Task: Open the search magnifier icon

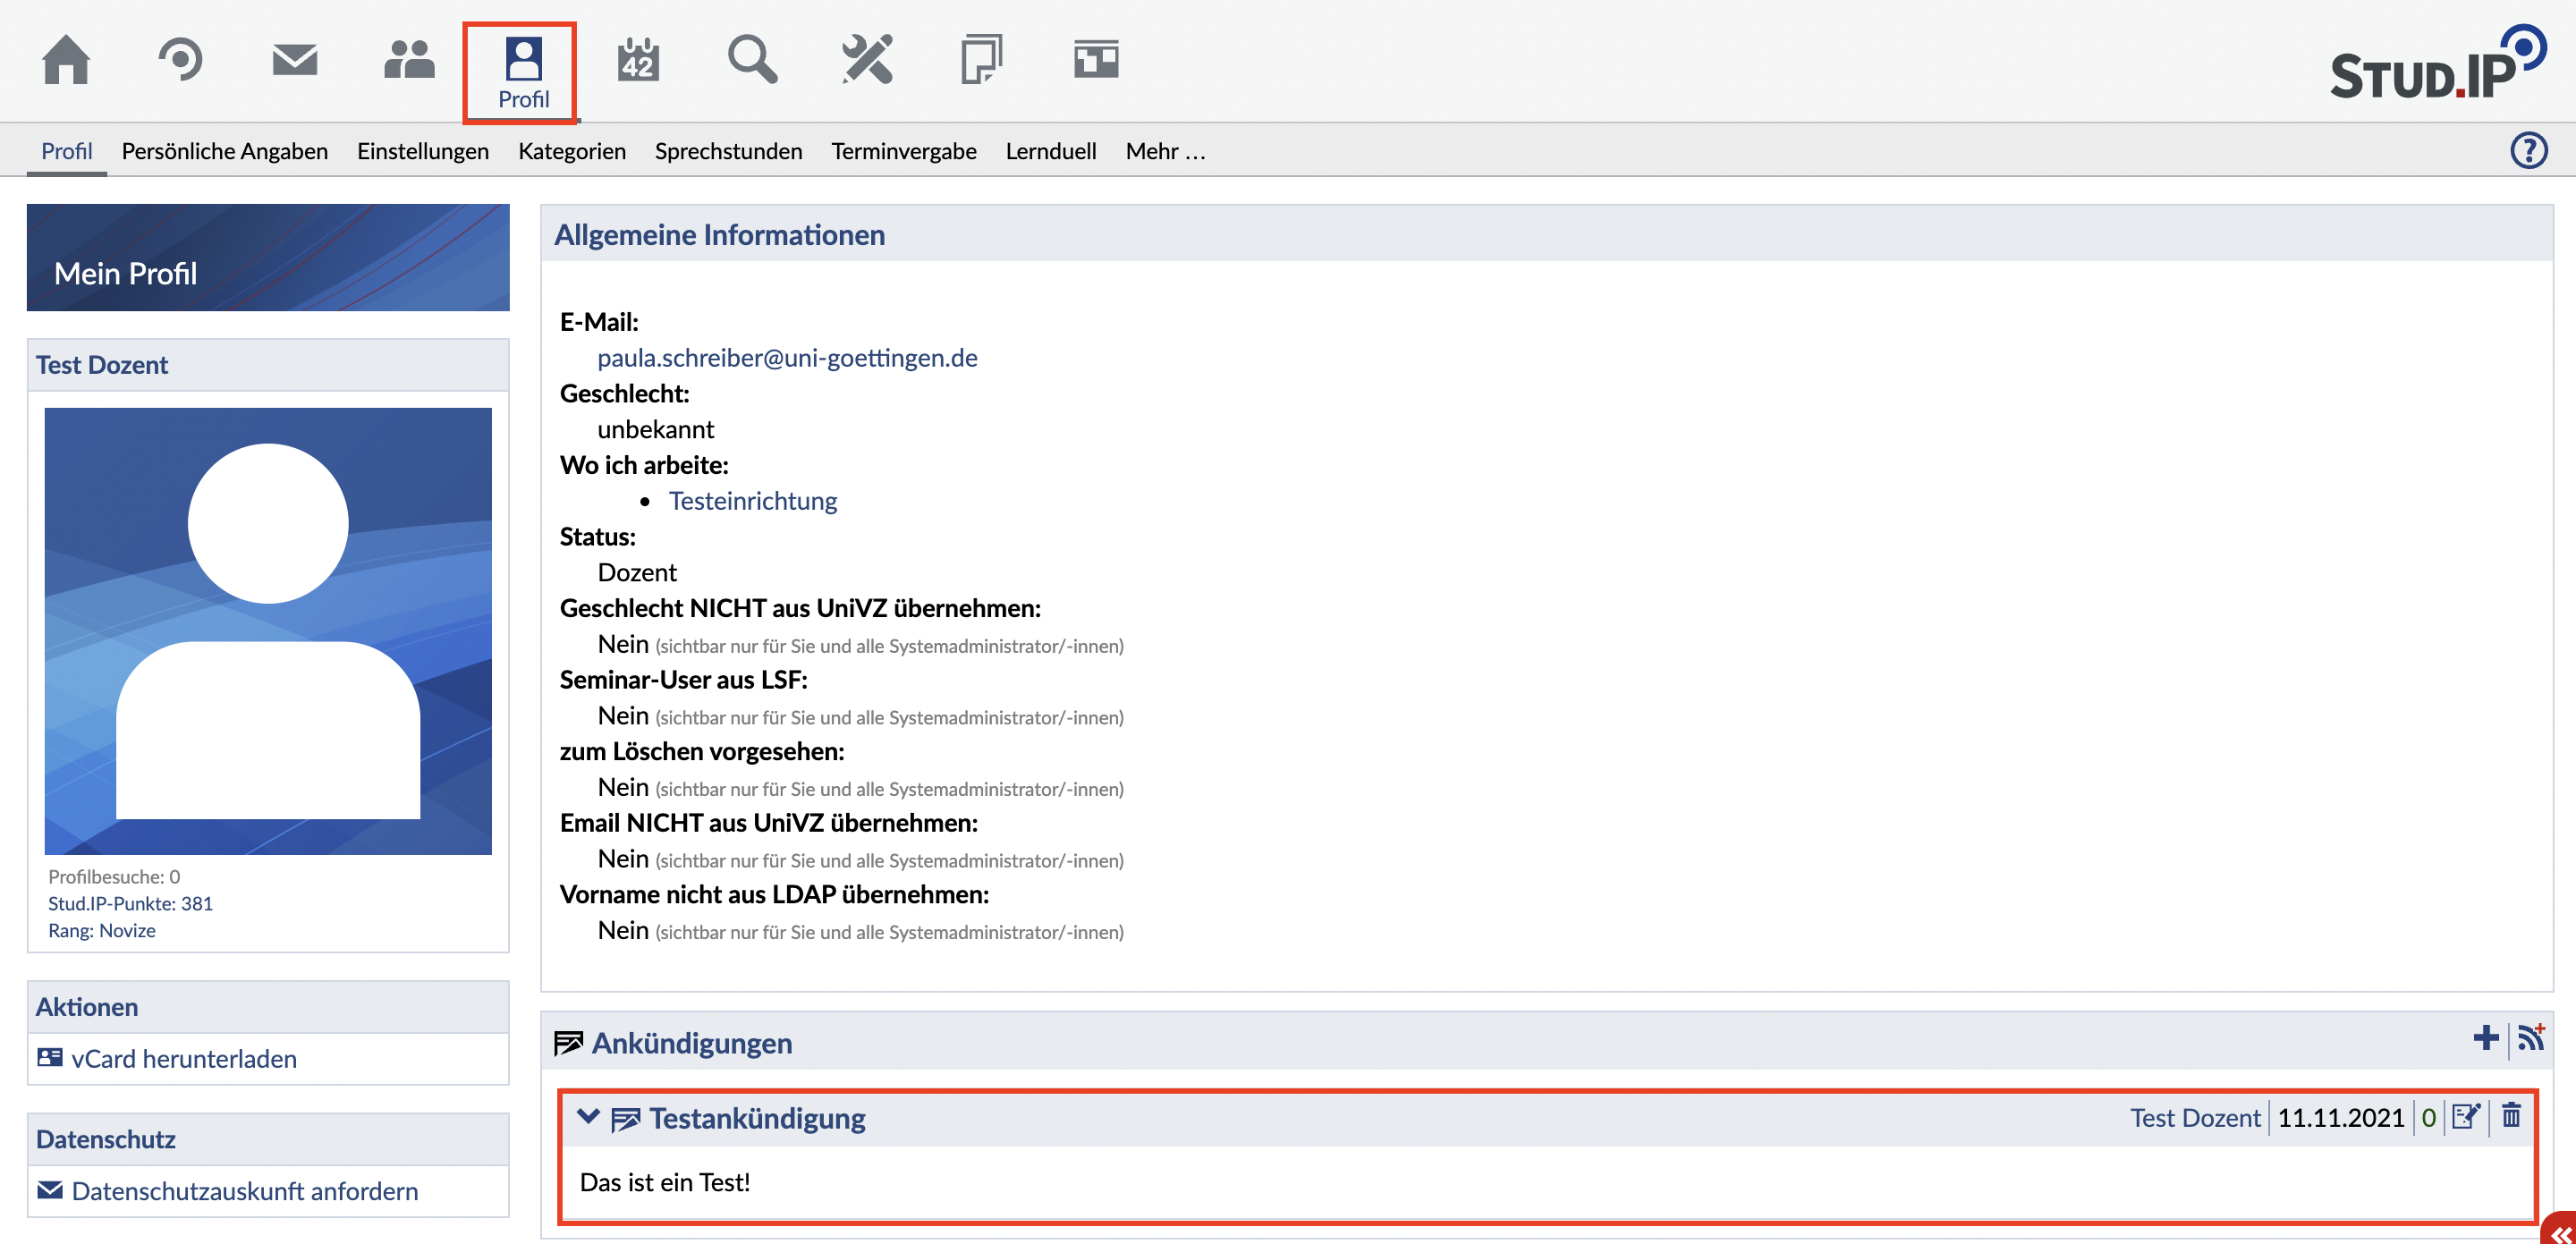Action: click(x=752, y=60)
